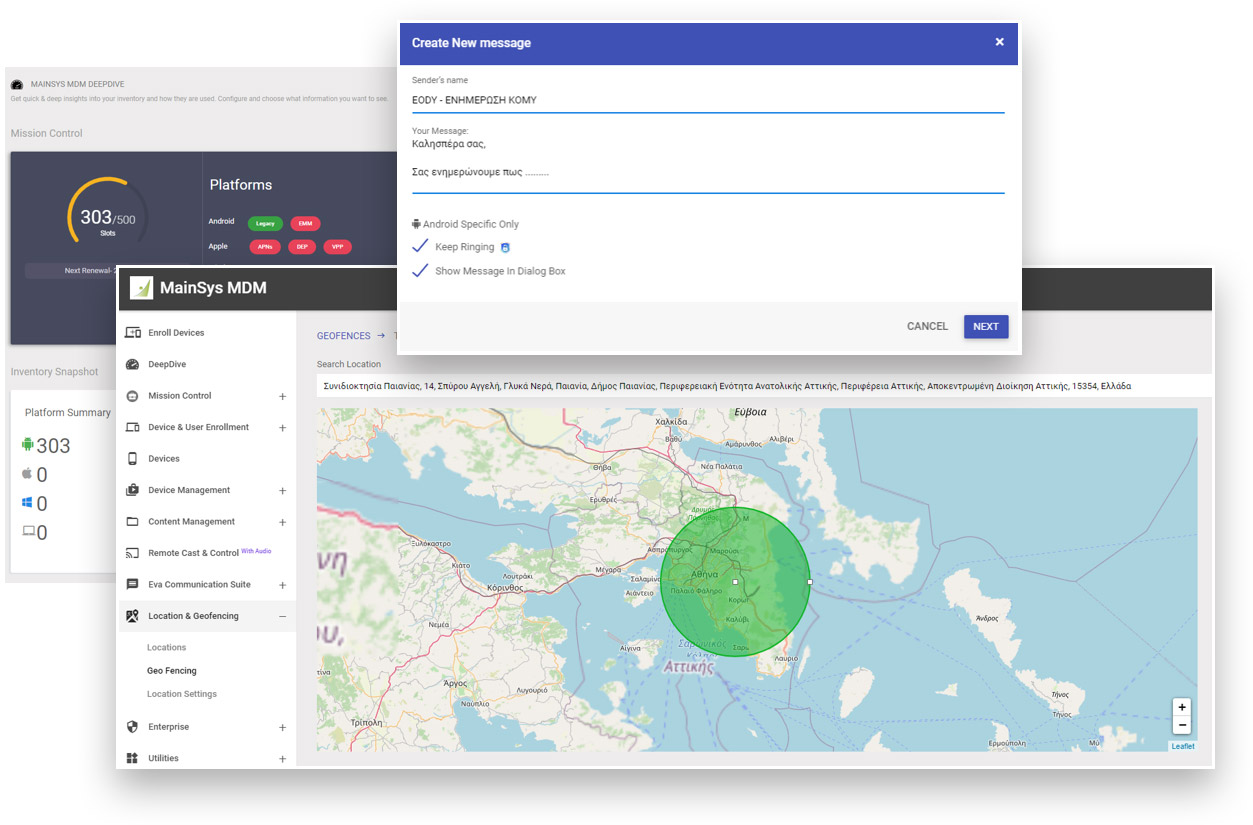Click the Remote Cast & Control cast icon

pos(132,553)
